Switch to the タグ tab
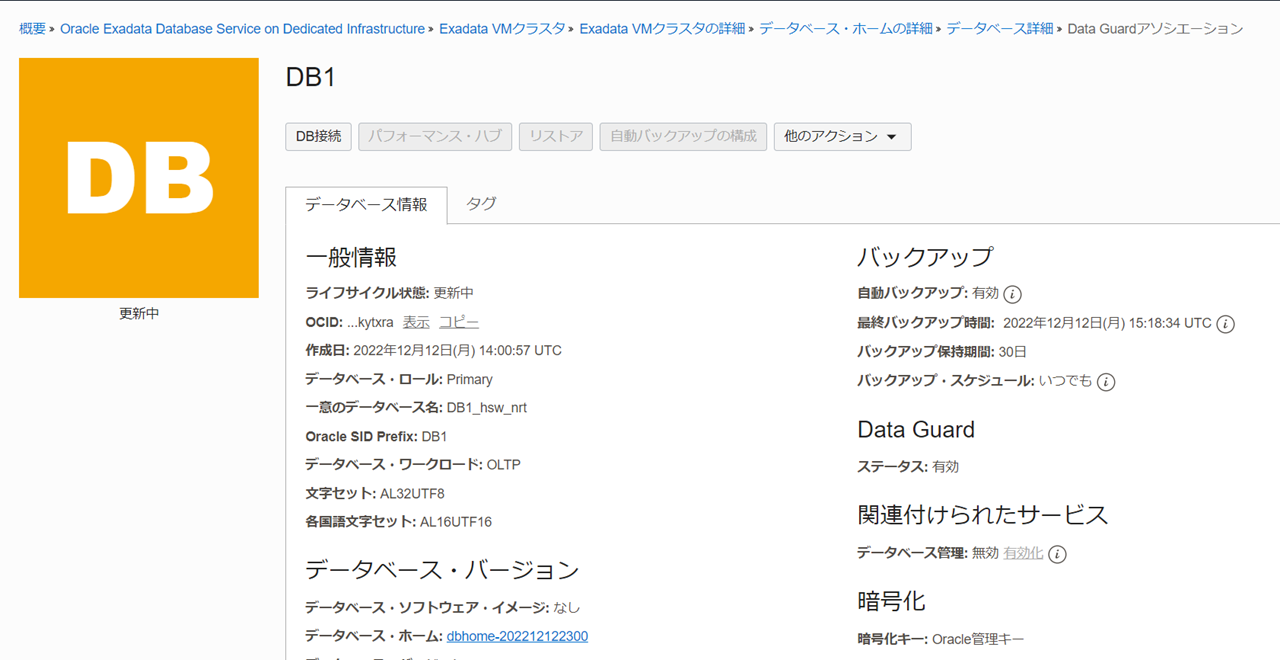 click(481, 204)
